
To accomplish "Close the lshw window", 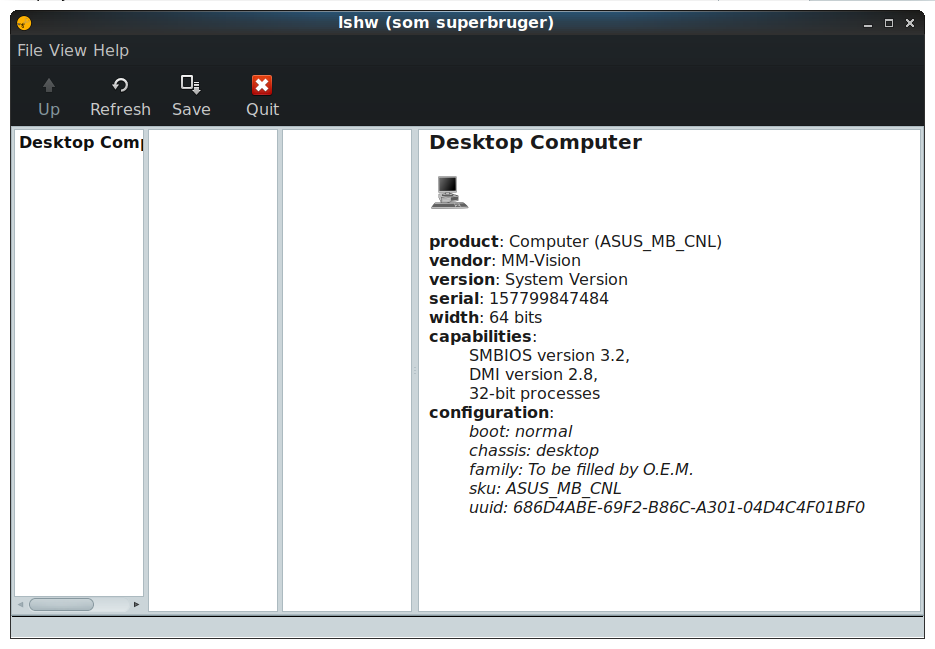I will click(908, 23).
